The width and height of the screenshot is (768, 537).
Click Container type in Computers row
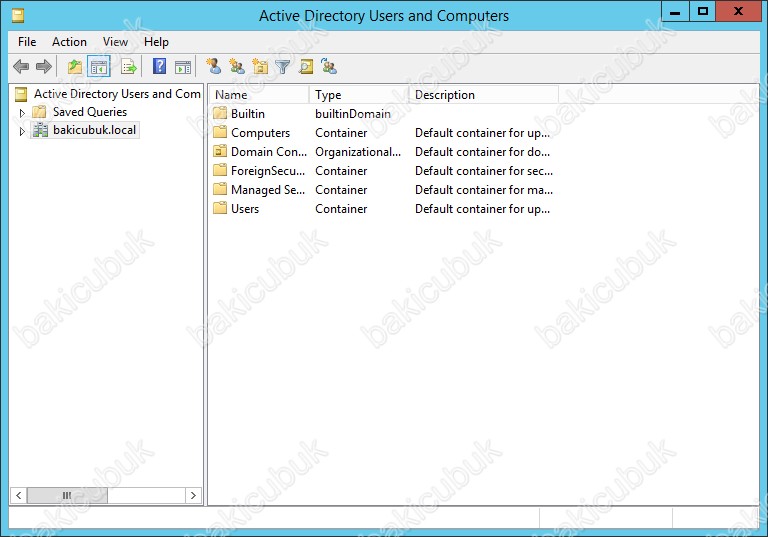click(341, 133)
